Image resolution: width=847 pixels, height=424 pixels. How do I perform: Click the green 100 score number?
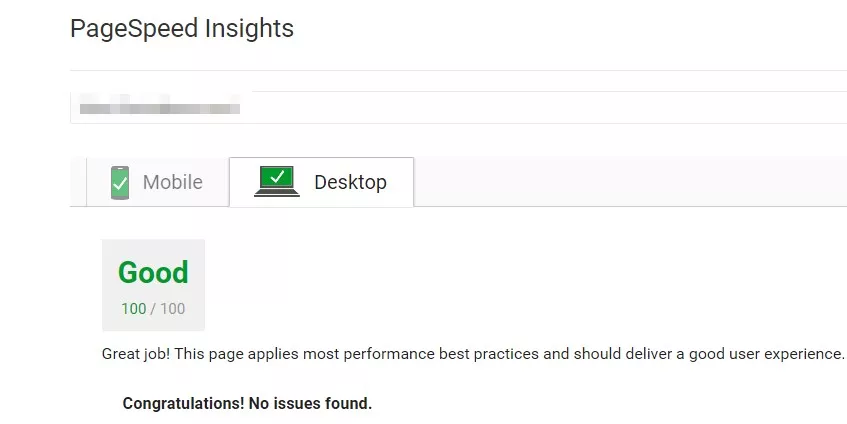(133, 308)
